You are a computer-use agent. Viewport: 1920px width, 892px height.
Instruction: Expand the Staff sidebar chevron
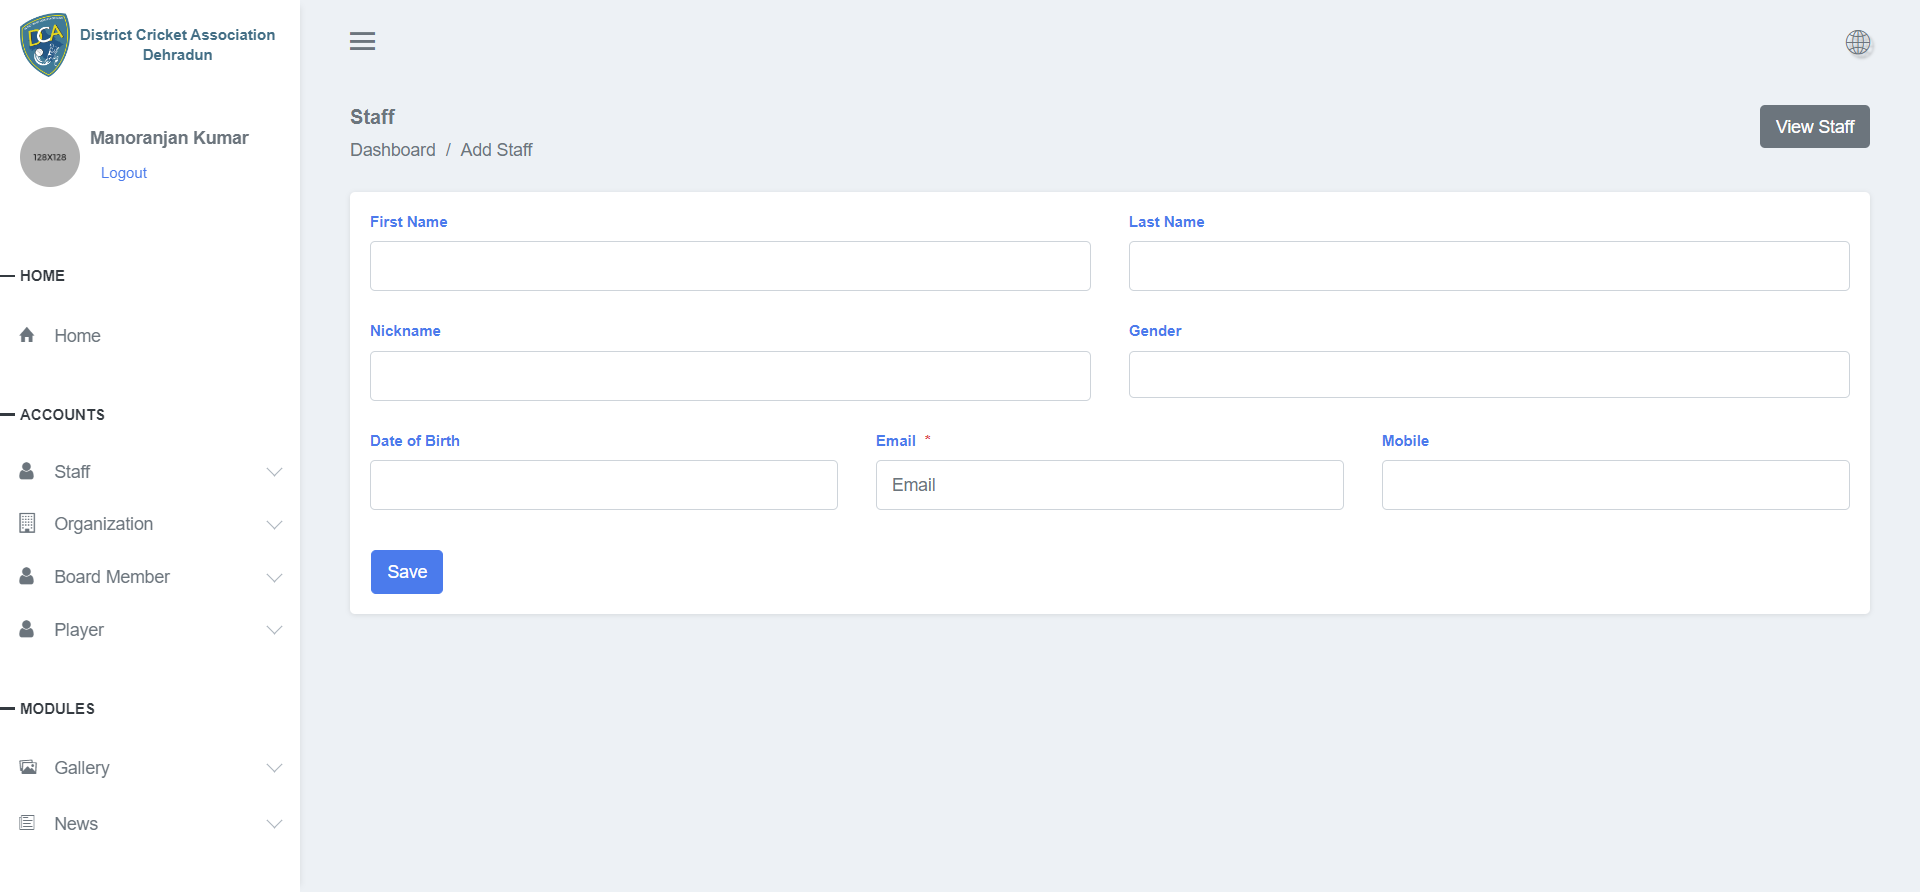tap(274, 472)
